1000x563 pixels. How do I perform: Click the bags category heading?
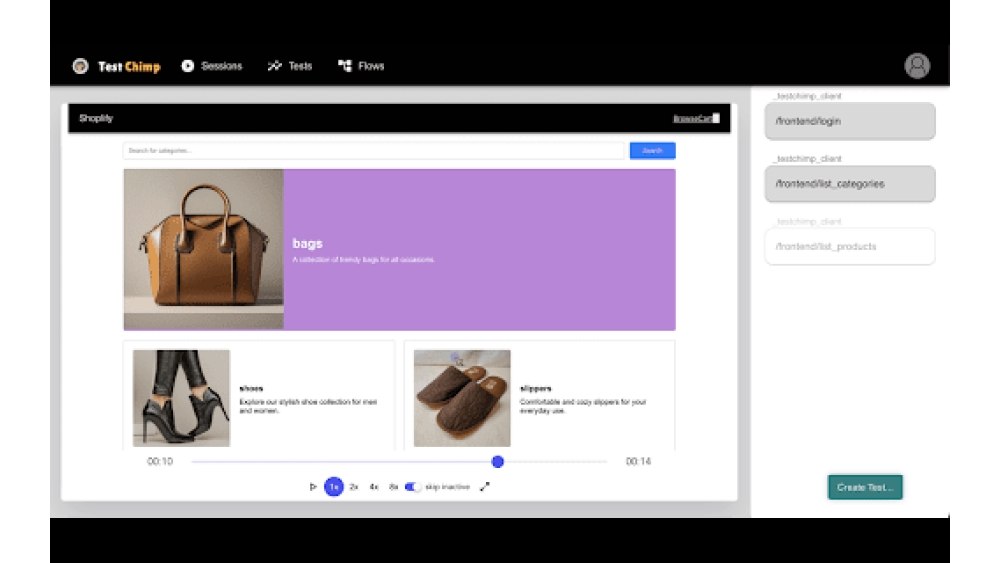pyautogui.click(x=307, y=244)
